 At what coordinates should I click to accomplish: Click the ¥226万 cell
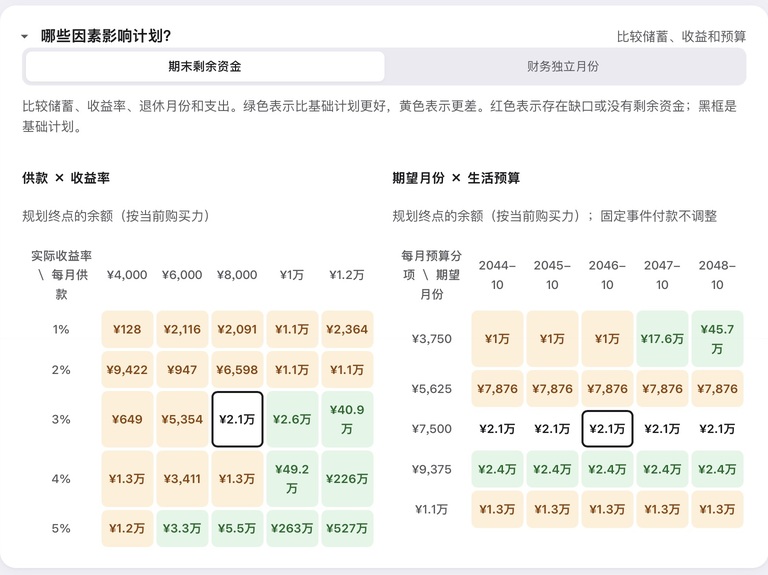pos(347,479)
